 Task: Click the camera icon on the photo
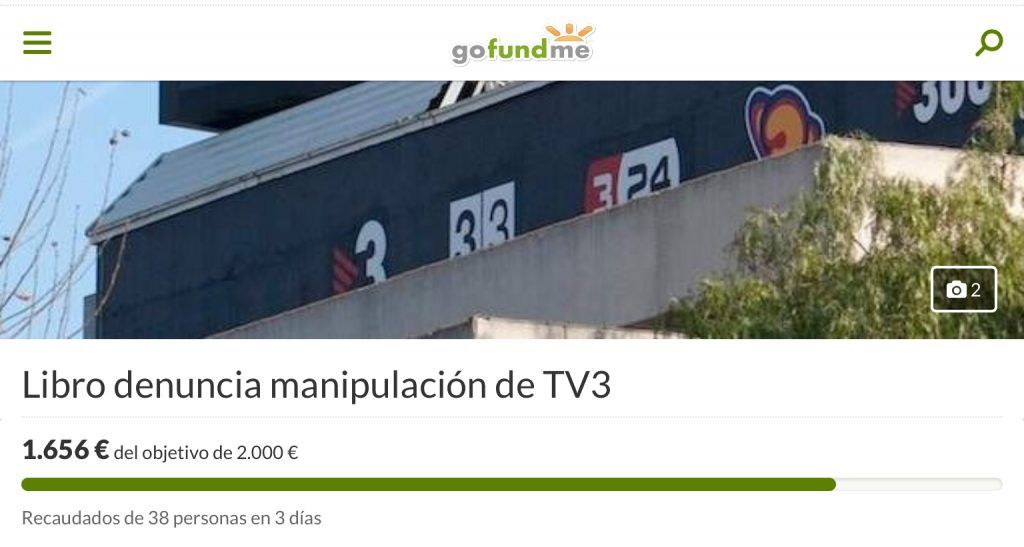(956, 289)
